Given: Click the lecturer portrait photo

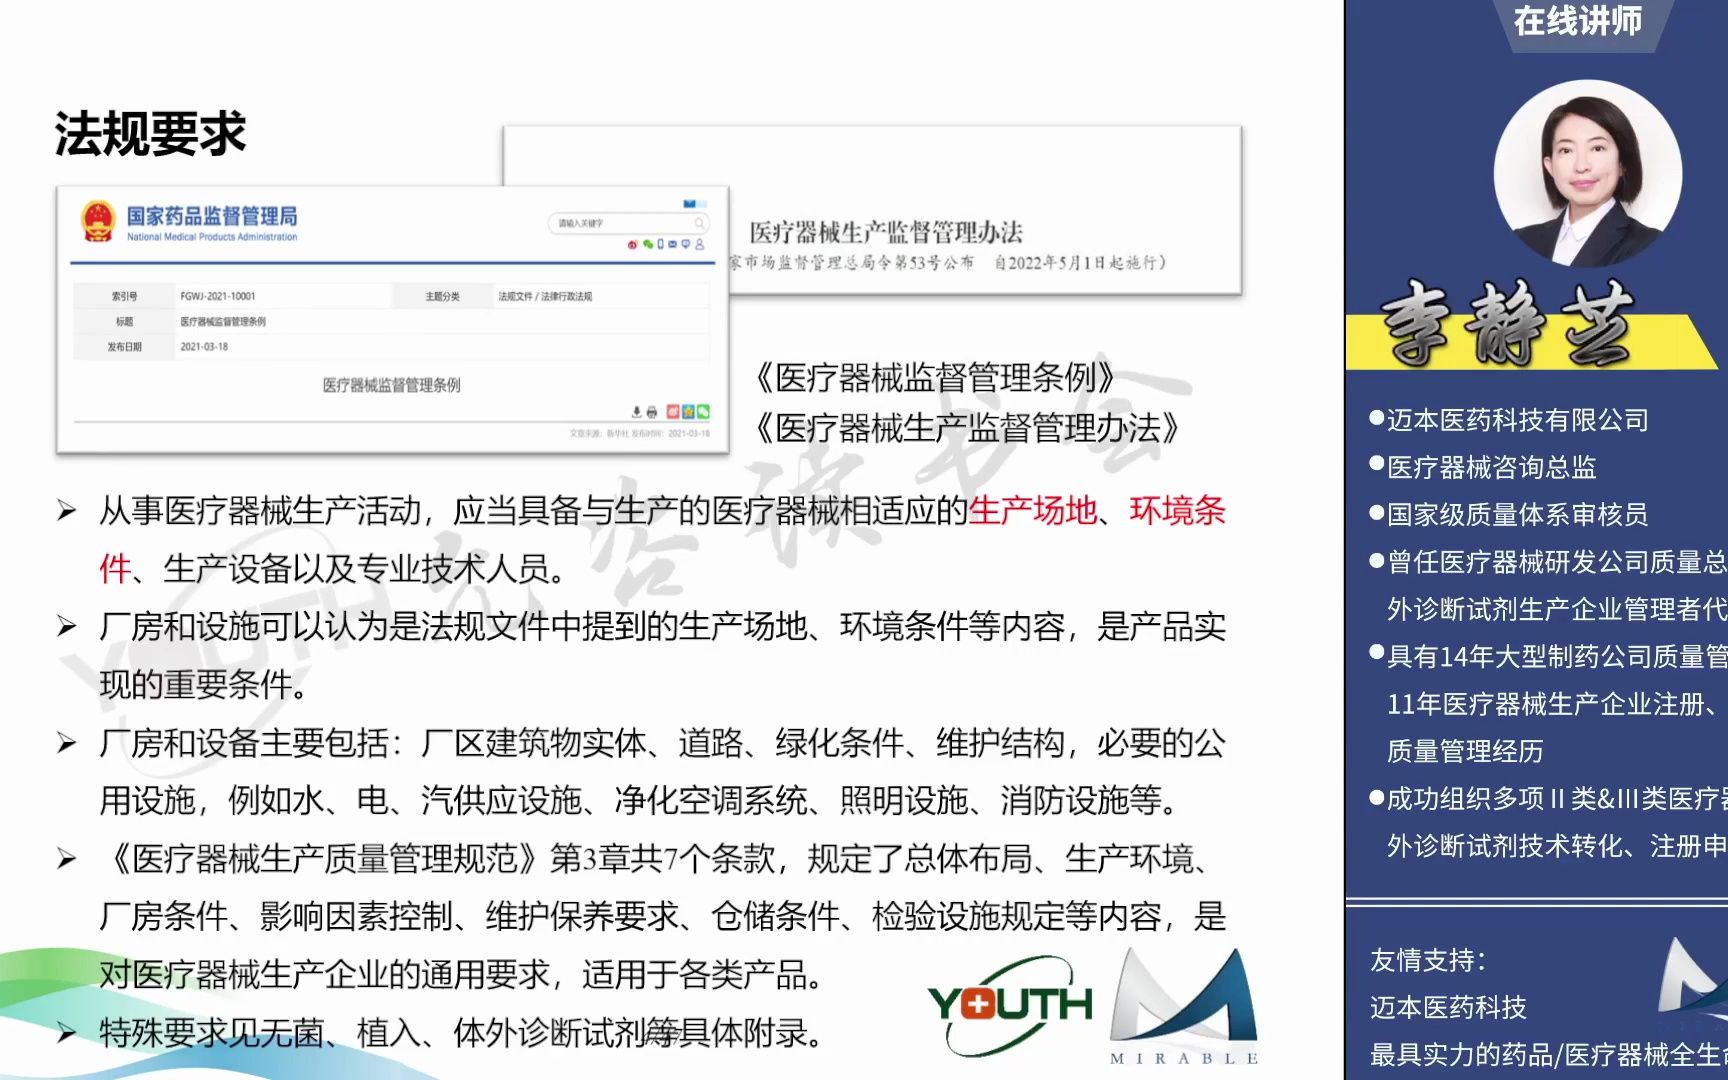Looking at the screenshot, I should pyautogui.click(x=1587, y=174).
